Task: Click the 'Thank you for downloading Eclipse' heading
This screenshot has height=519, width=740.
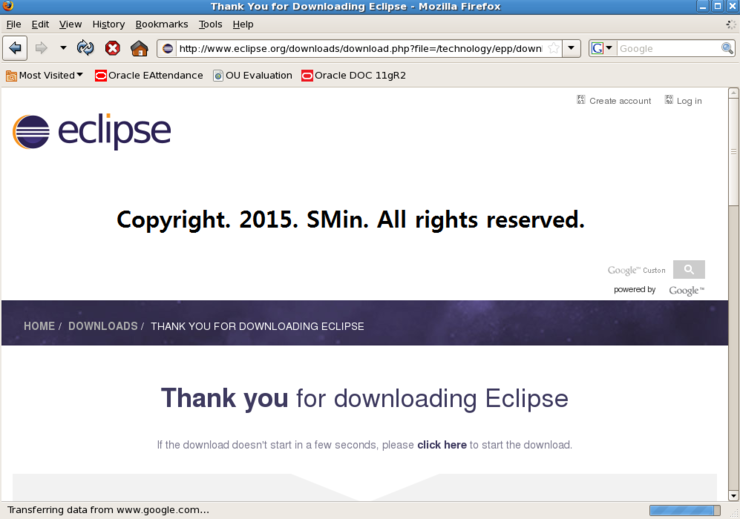Action: coord(364,398)
